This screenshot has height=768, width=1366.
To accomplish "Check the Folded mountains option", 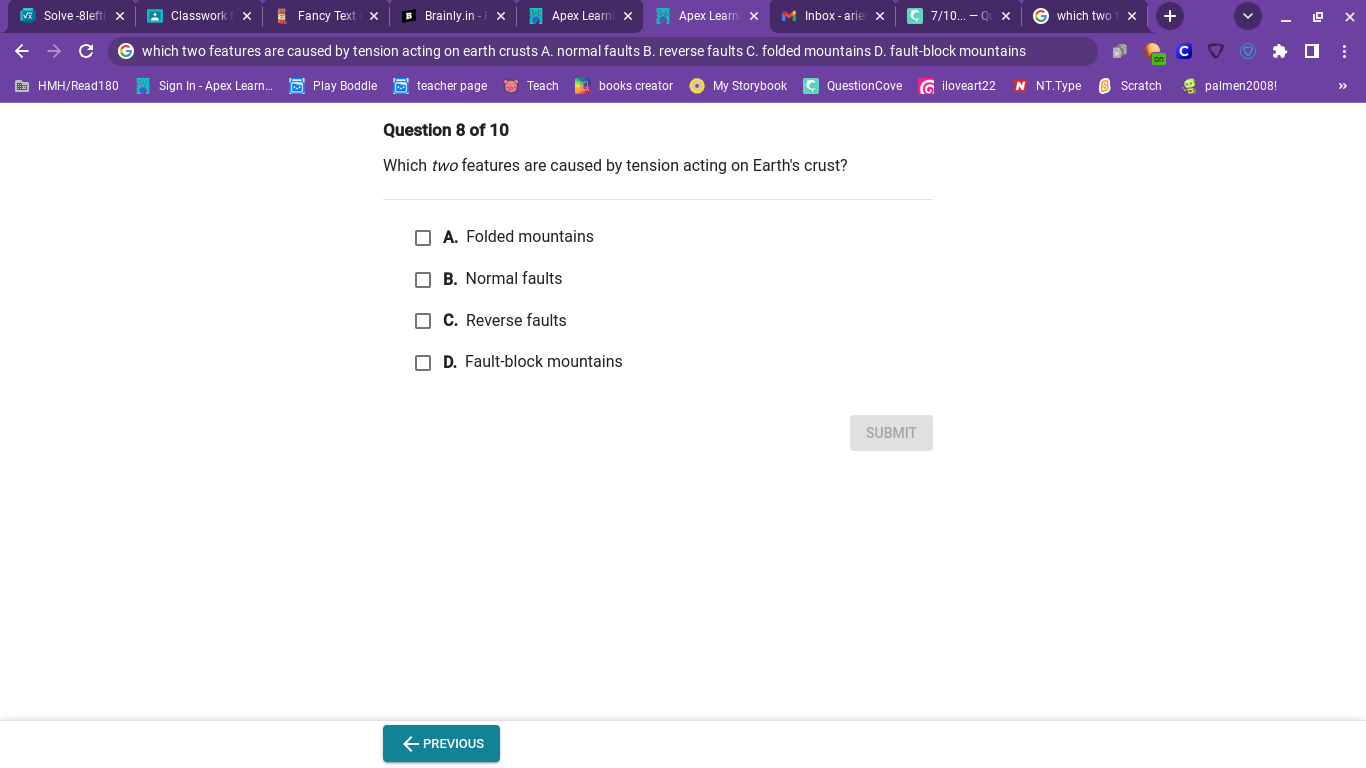I will click(423, 238).
